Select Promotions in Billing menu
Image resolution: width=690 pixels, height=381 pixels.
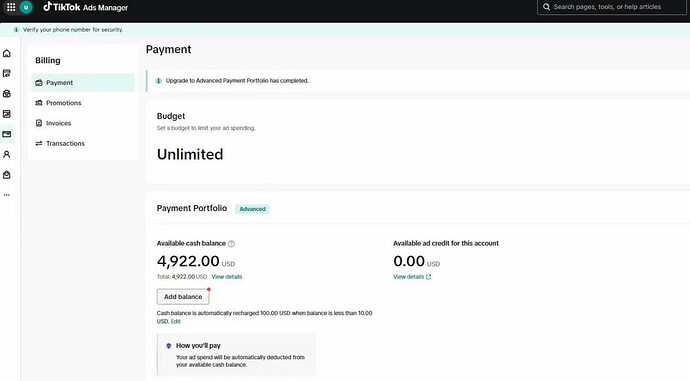[83, 103]
